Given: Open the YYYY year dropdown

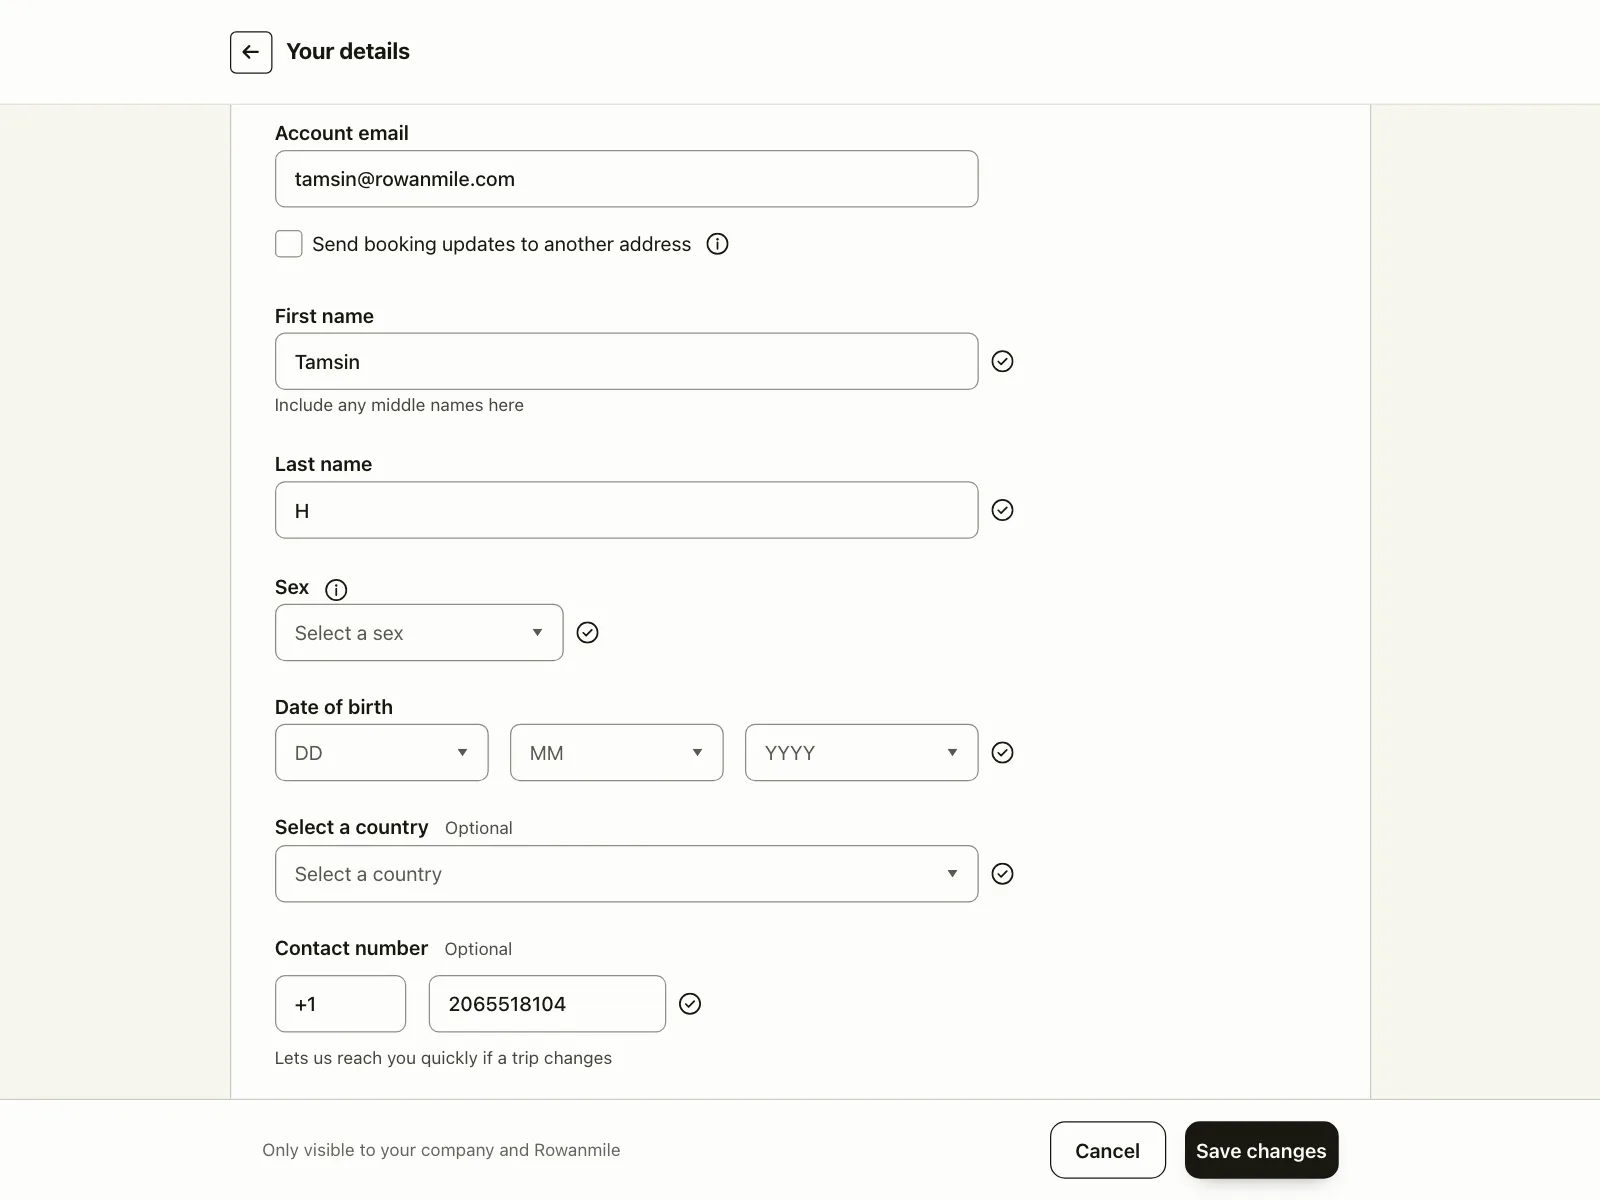Looking at the screenshot, I should coord(862,752).
